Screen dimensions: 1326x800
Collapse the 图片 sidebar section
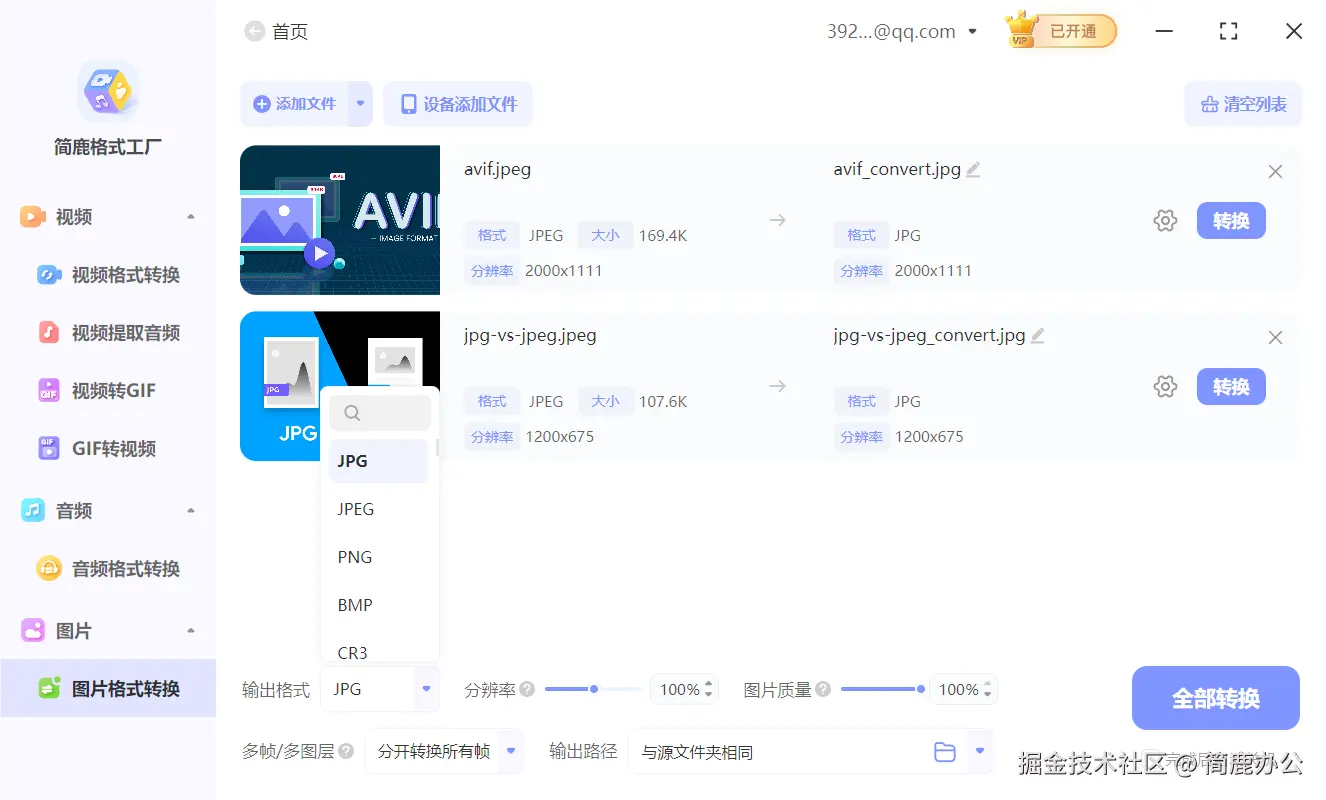(191, 631)
